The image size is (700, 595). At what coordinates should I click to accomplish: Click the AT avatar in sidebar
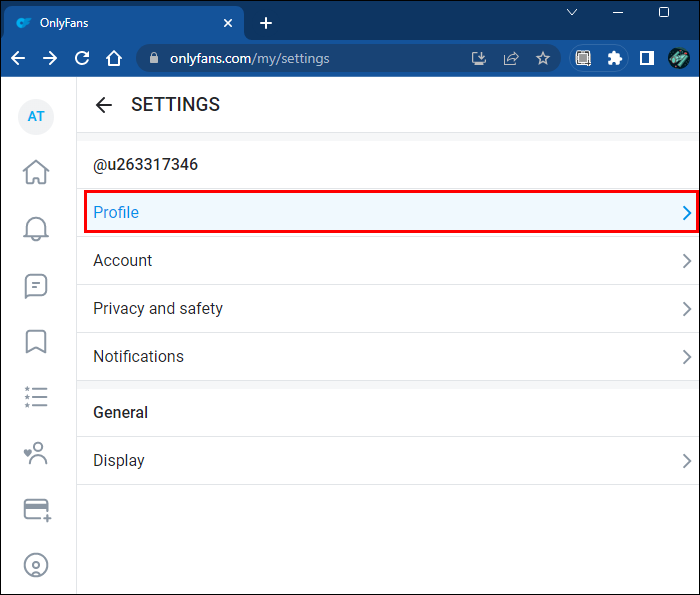click(36, 117)
